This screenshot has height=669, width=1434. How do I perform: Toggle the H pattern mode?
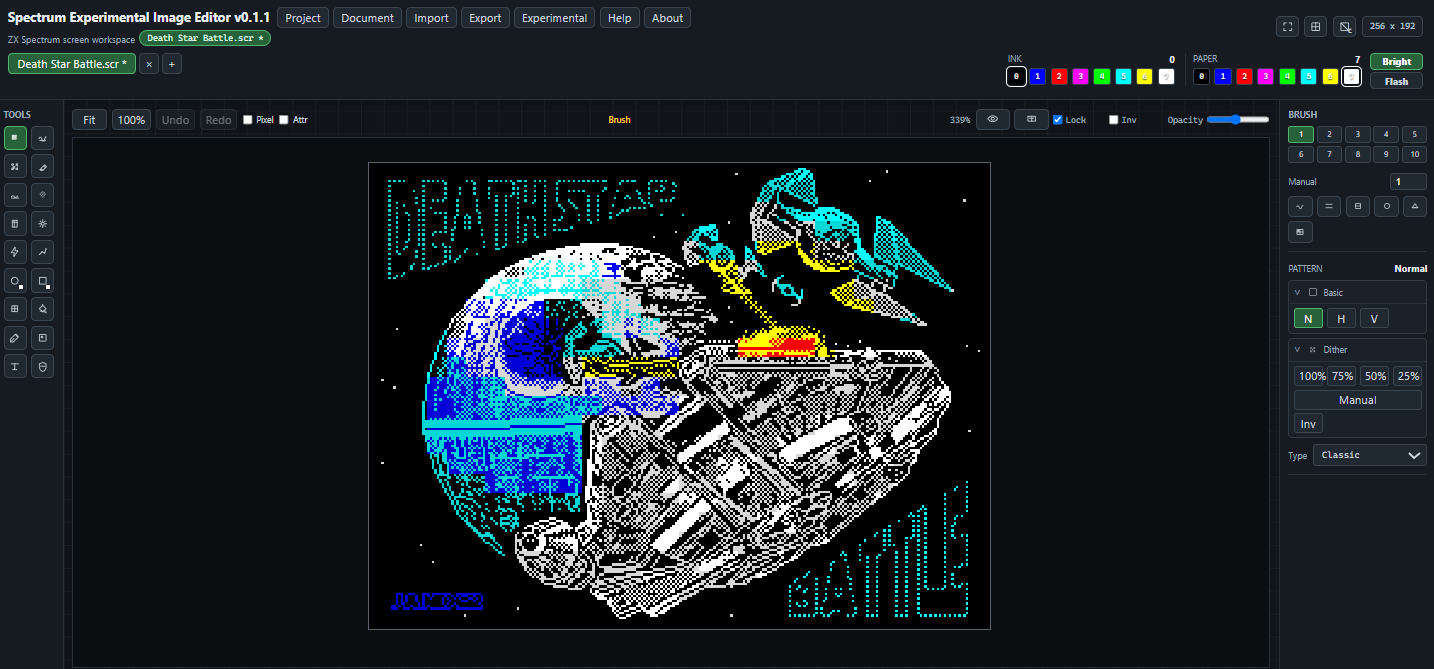point(1341,319)
